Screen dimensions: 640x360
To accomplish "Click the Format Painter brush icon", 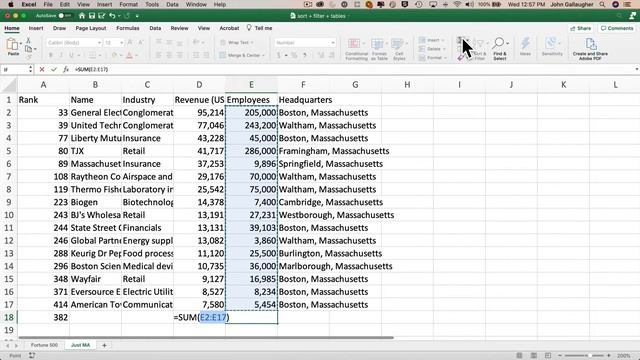I will [x=28, y=57].
